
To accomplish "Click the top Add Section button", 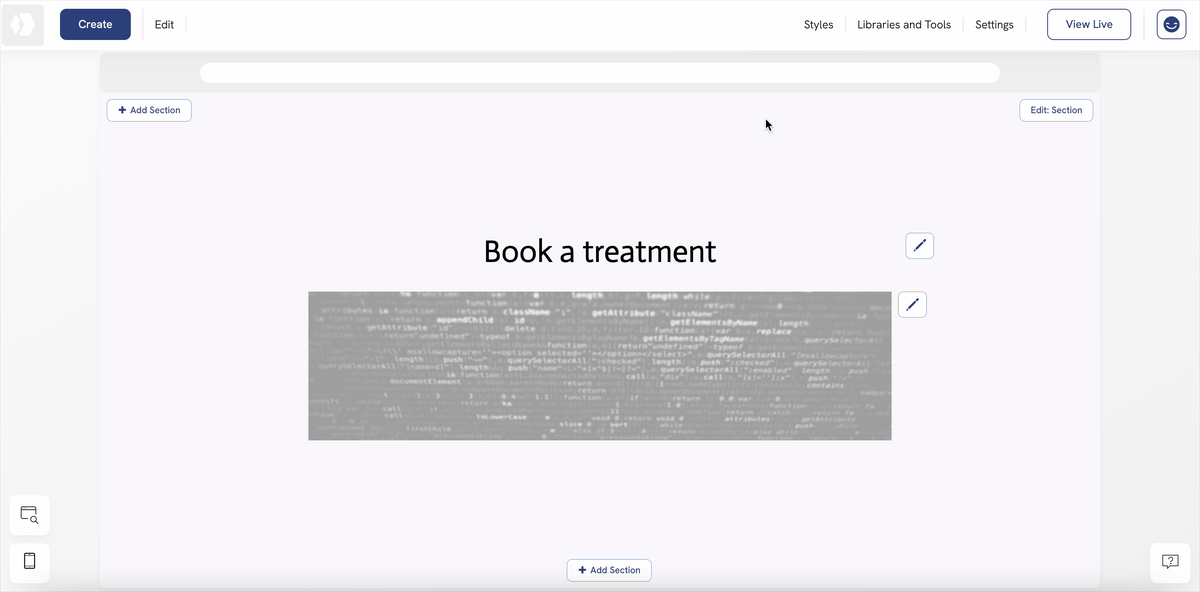I will pos(149,110).
